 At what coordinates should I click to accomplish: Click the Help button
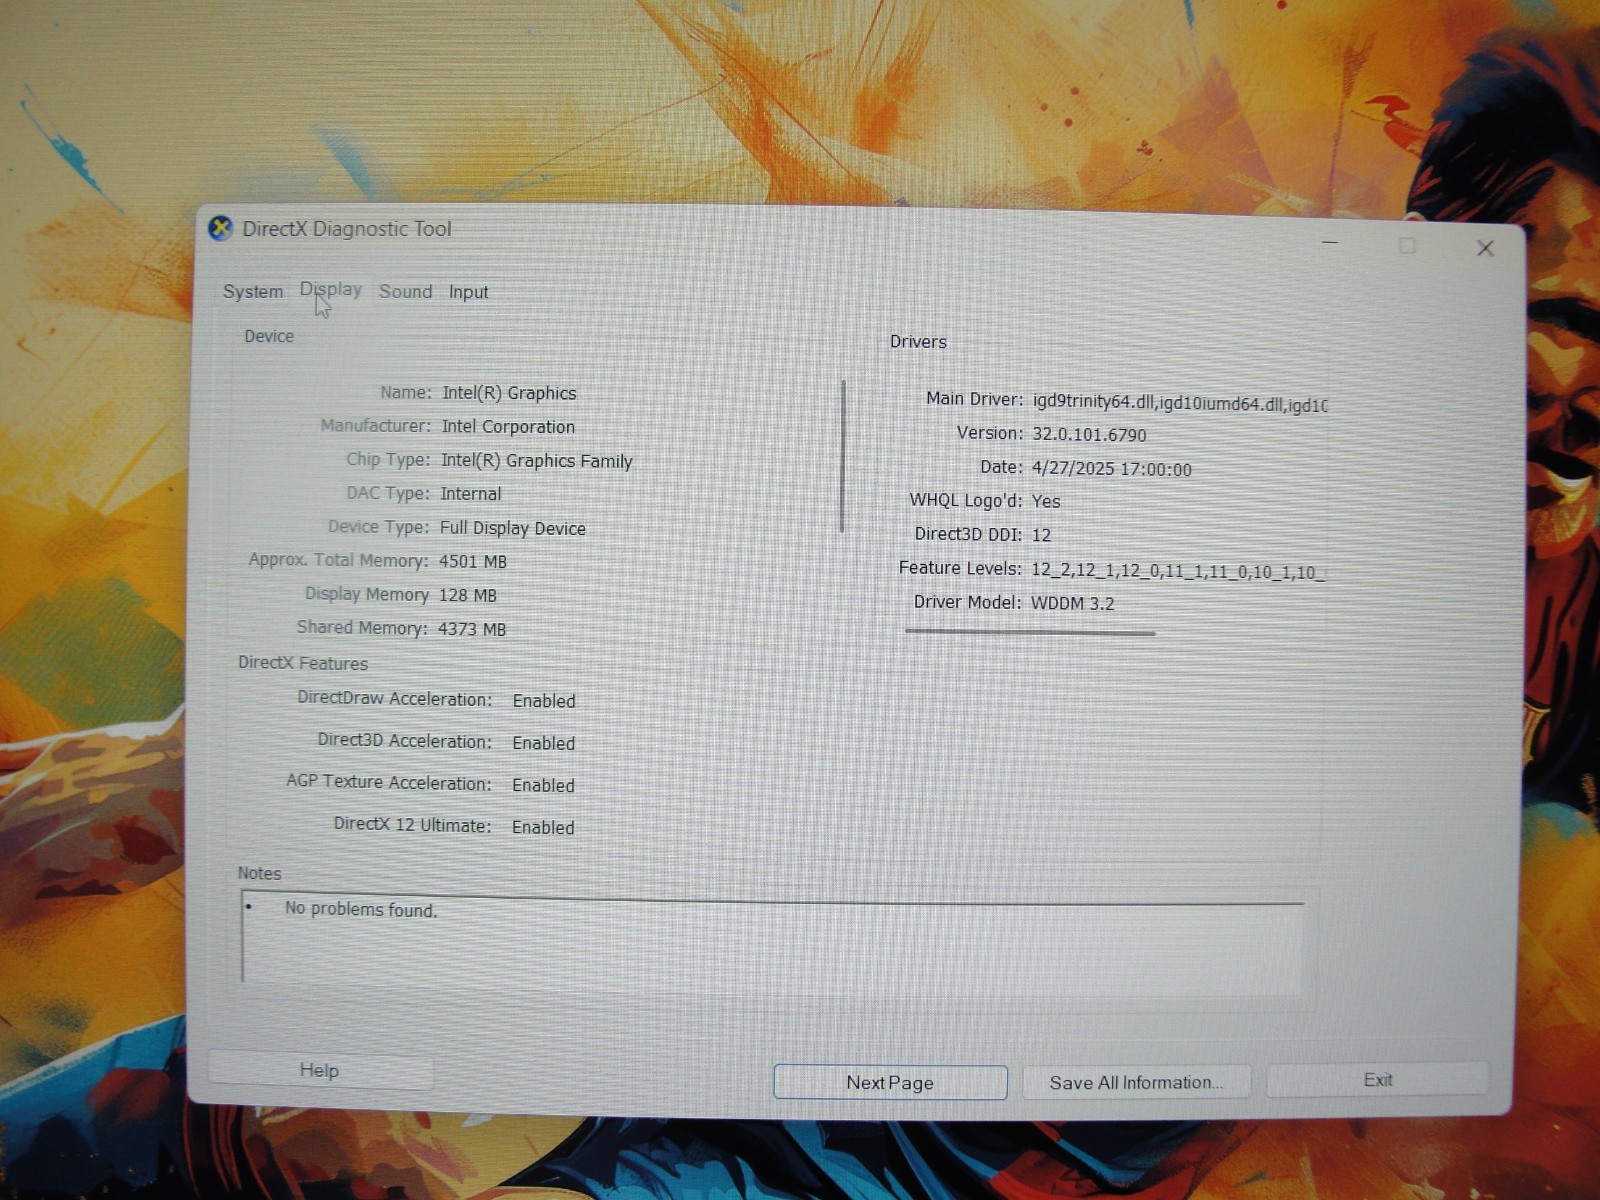(x=320, y=1071)
